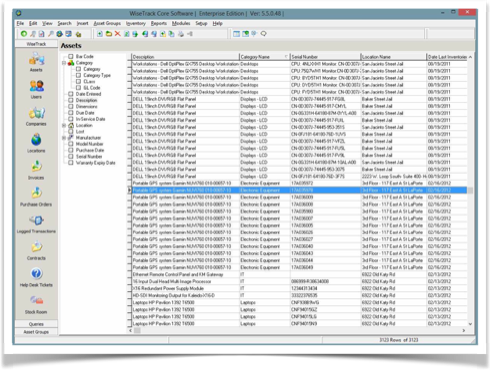The width and height of the screenshot is (490, 370).
Task: Expand the Location tree node
Action: pyautogui.click(x=64, y=125)
